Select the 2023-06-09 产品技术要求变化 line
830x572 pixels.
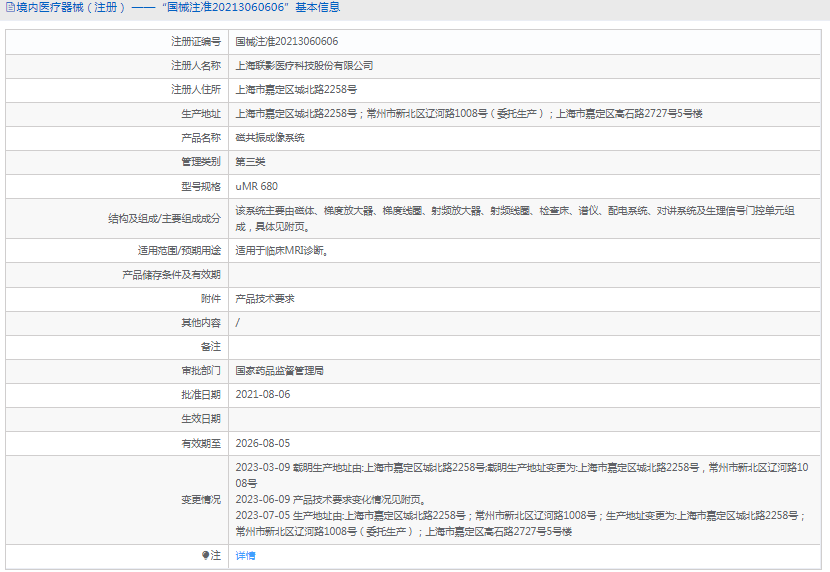click(331, 500)
